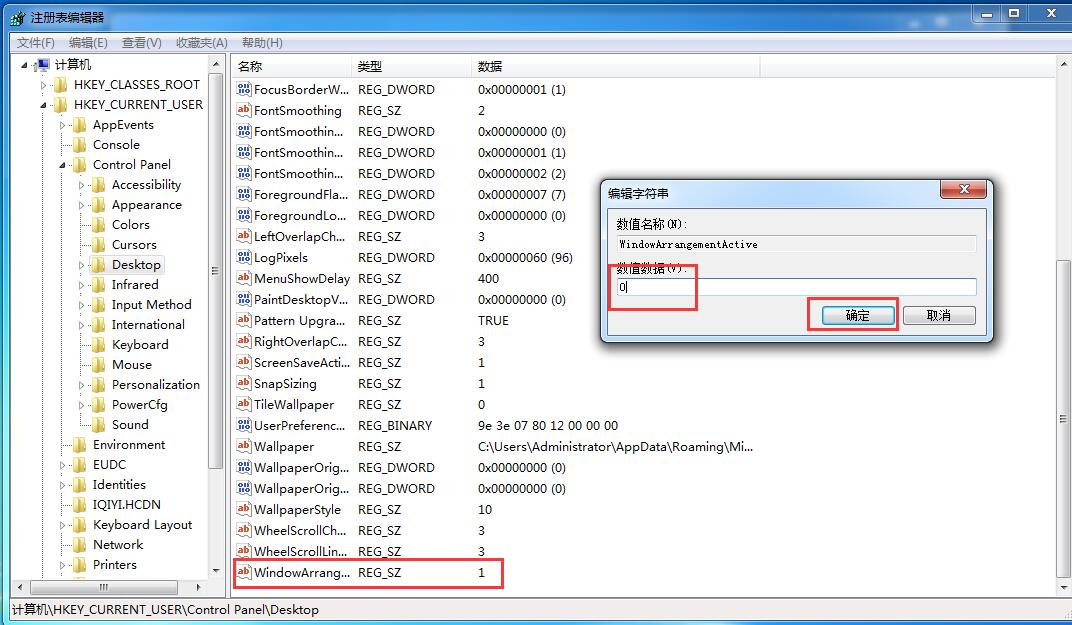Screen dimensions: 1072x625
Task: Expand the HKEY_CLASSES_ROOT branch
Action: (x=42, y=84)
